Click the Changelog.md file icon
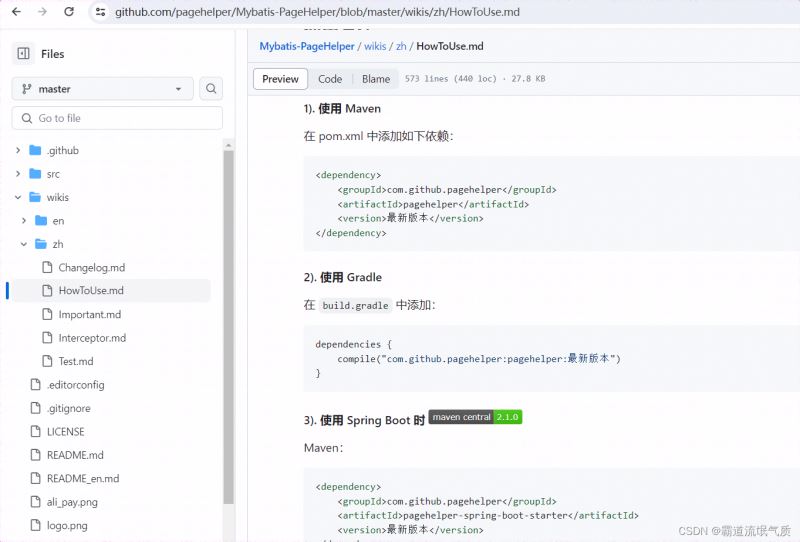Image resolution: width=800 pixels, height=542 pixels. [47, 267]
